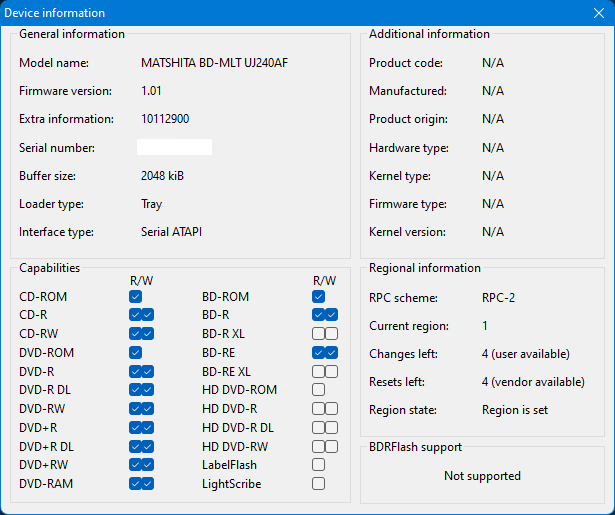Select the interface type value Serial ATAPI
615x515 pixels.
171,232
